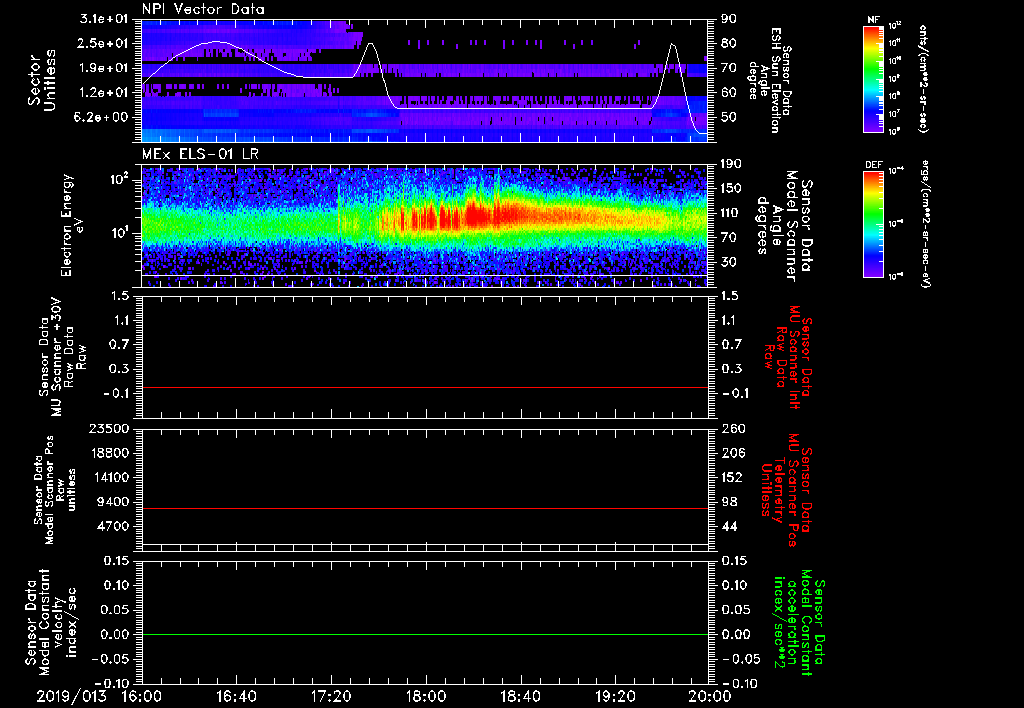
Task: Click the "DEF" label above the color bar
Action: point(873,165)
